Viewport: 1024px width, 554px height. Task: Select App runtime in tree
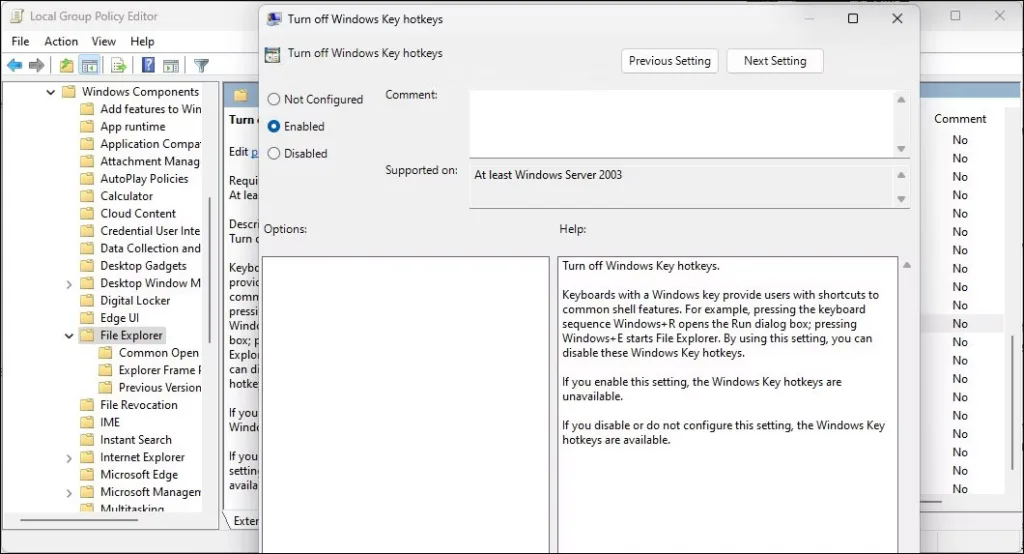pos(133,127)
